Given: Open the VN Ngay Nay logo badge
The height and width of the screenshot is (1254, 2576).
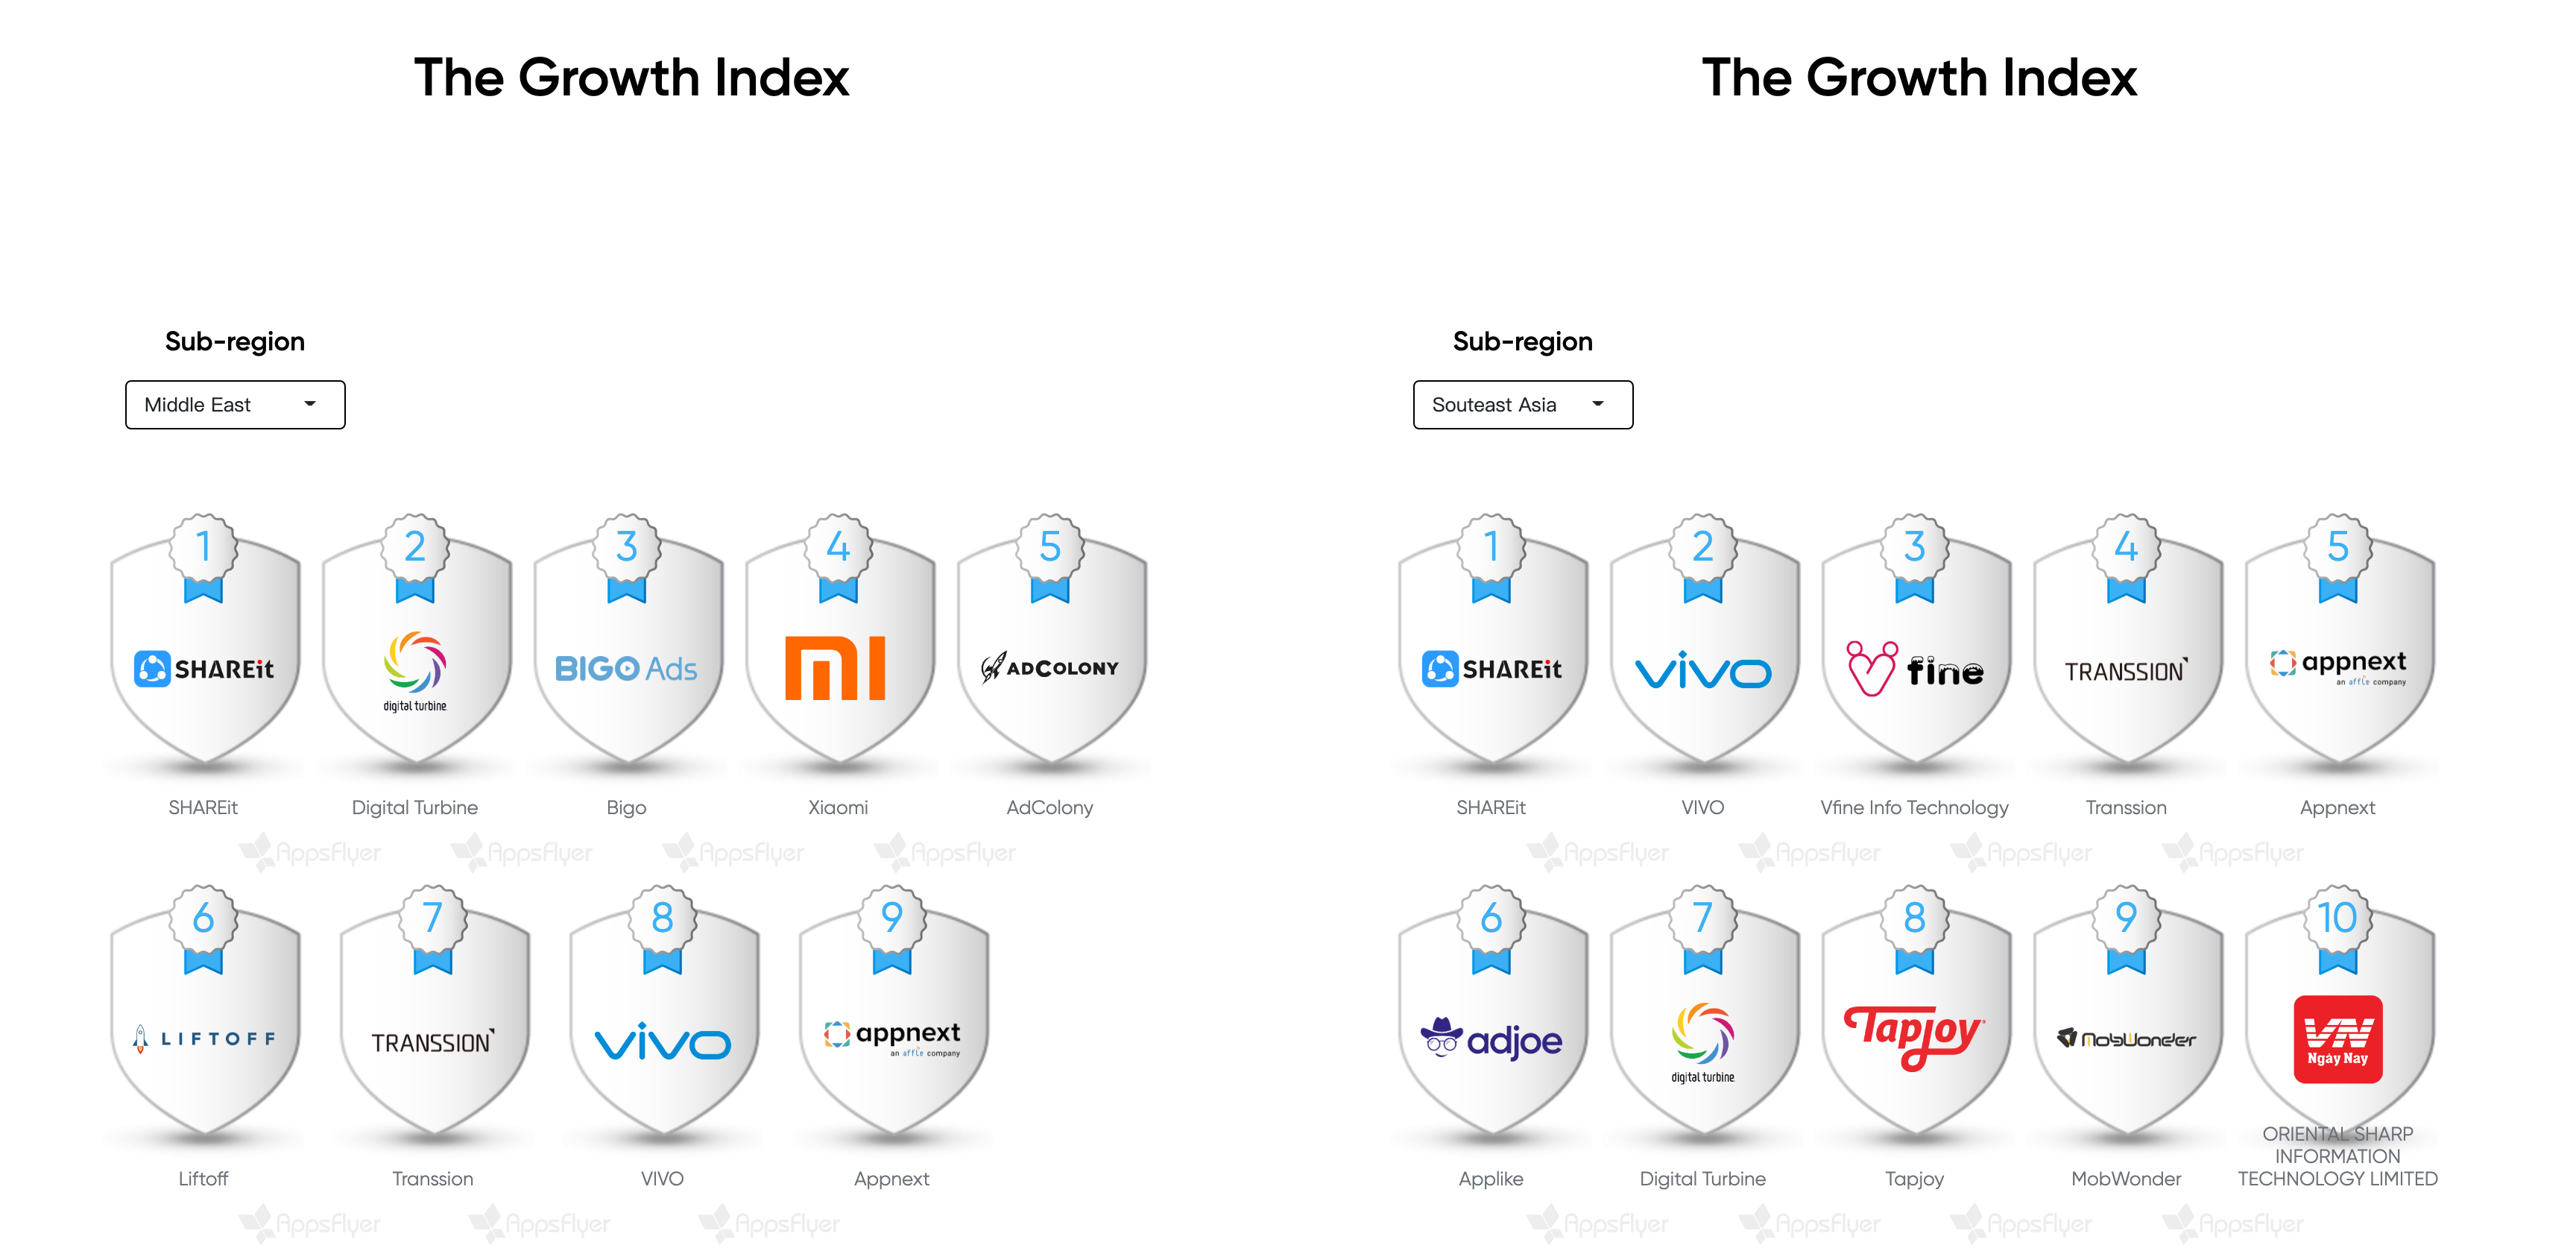Looking at the screenshot, I should pyautogui.click(x=2337, y=1039).
